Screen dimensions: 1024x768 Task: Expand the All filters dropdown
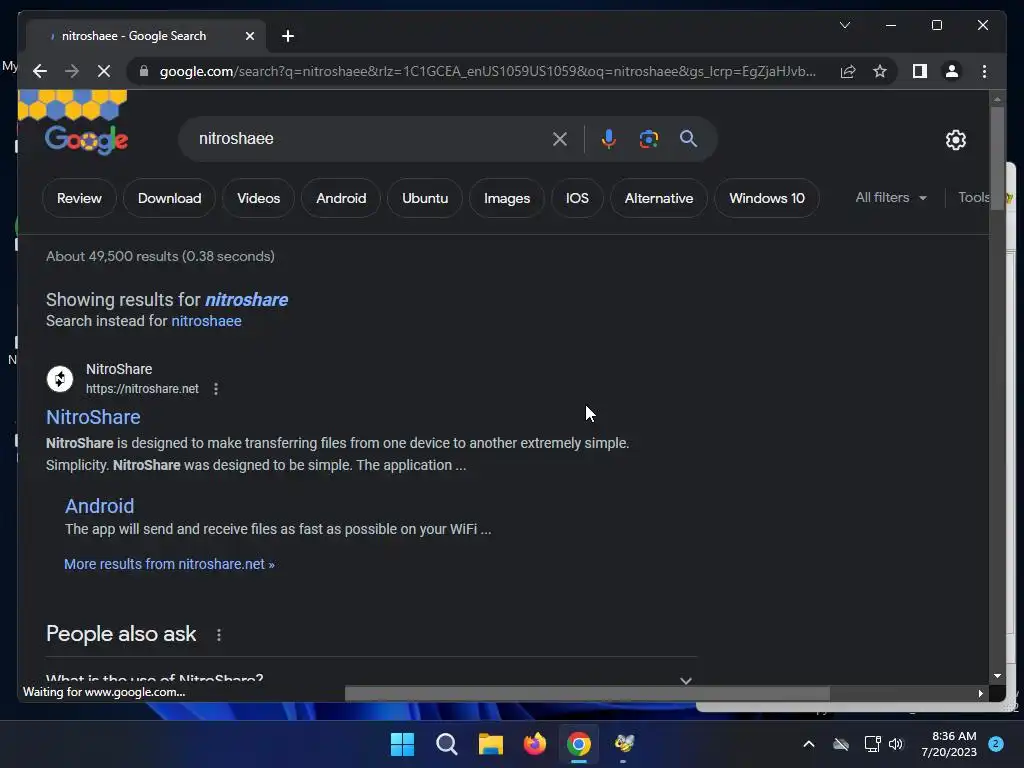coord(891,197)
